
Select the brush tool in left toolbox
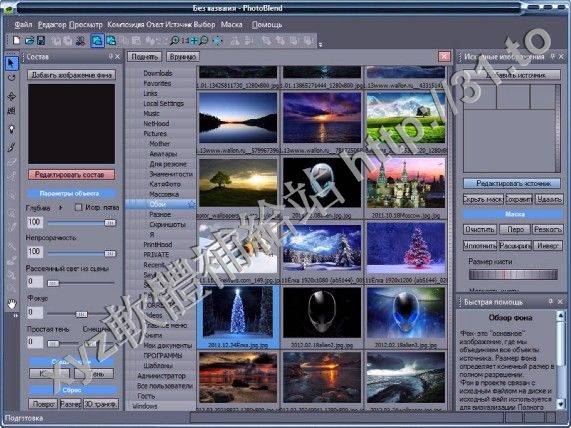click(x=11, y=147)
